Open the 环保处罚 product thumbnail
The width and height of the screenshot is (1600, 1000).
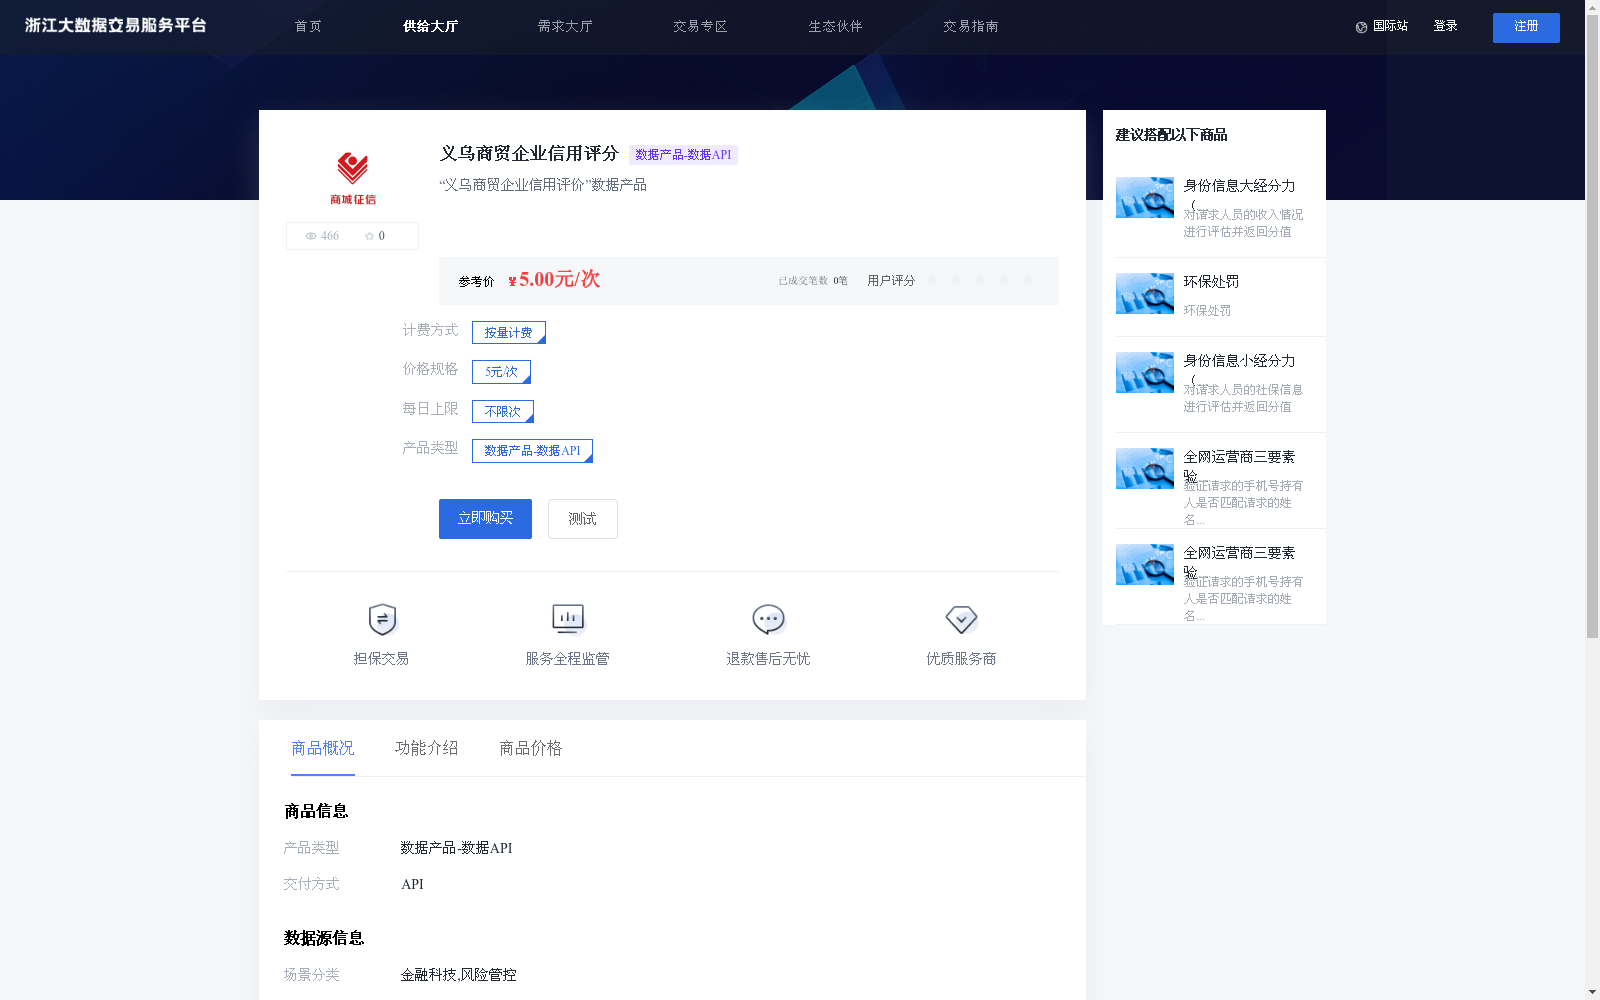[x=1145, y=293]
